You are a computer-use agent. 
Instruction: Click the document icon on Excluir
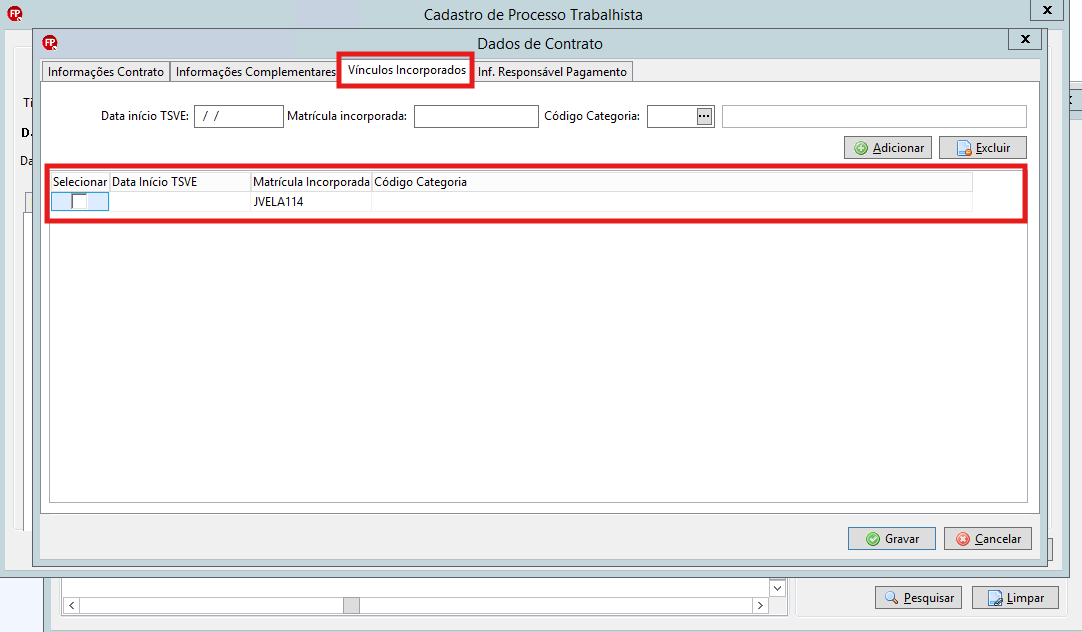964,148
